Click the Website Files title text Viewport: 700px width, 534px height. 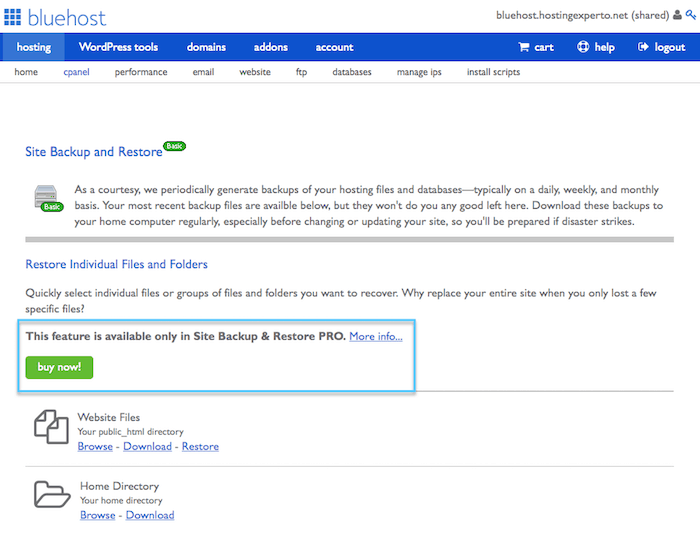[x=108, y=417]
